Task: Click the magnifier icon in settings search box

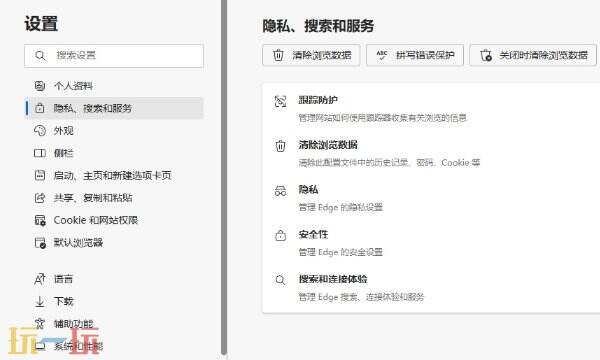Action: [x=40, y=56]
